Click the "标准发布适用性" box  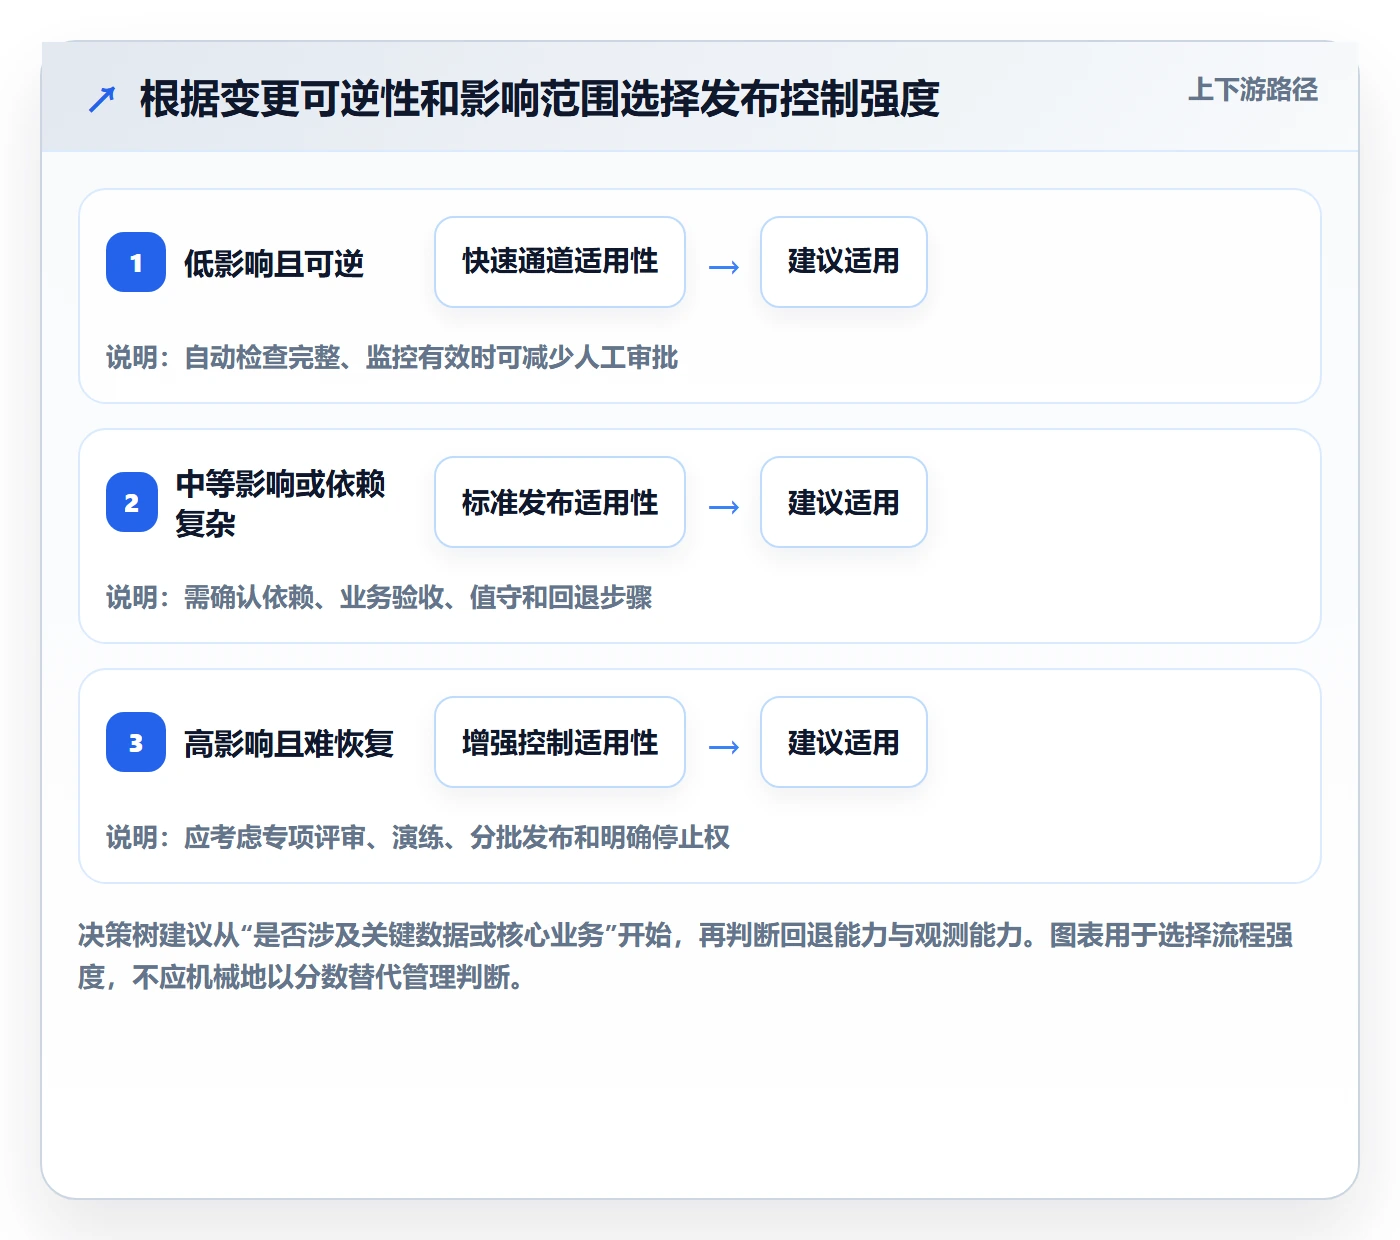[560, 502]
